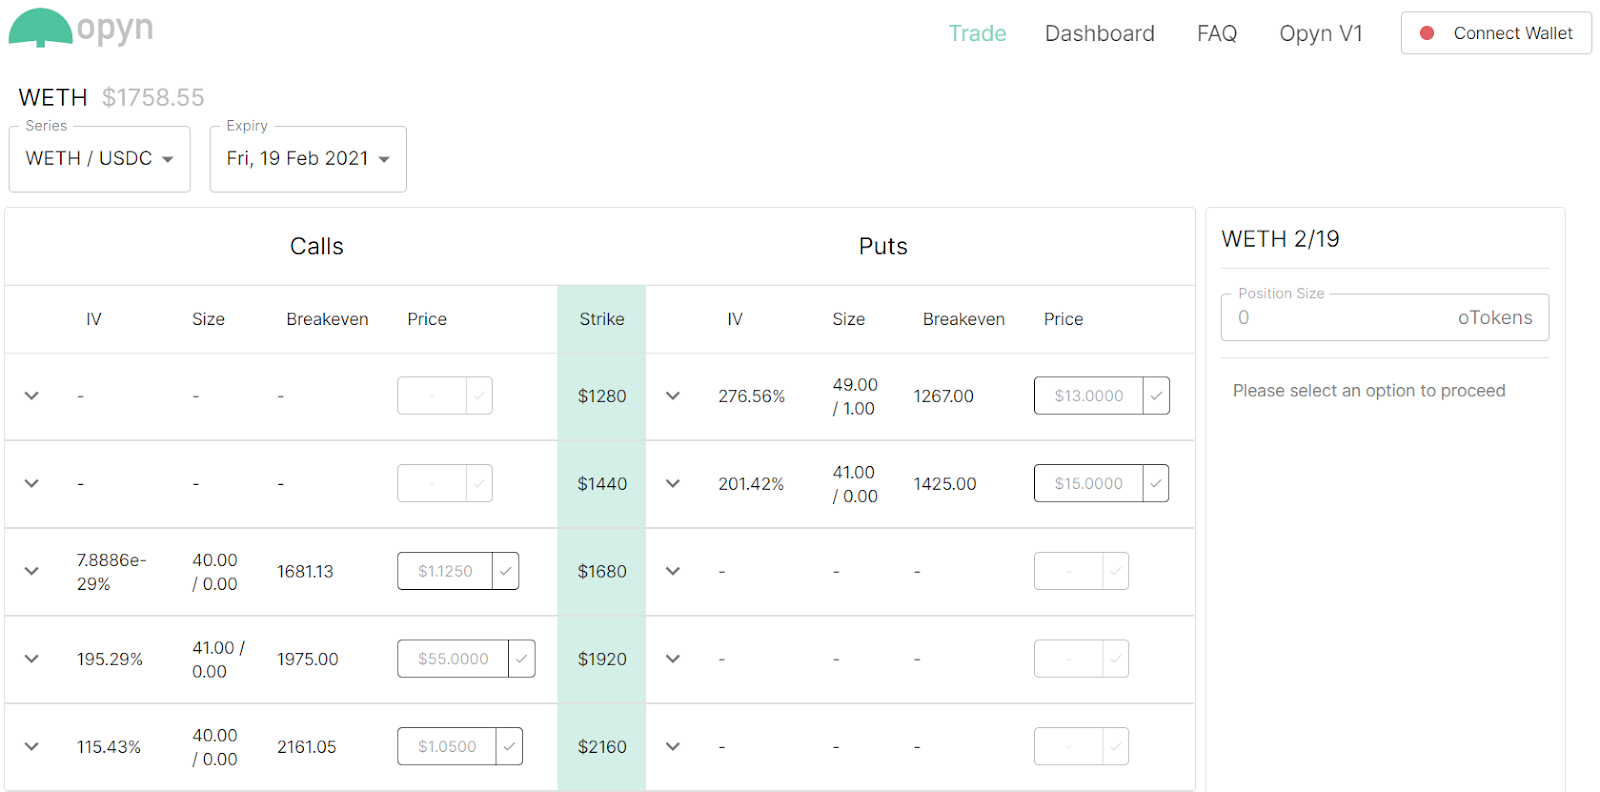Viewport: 1600px width, 792px height.
Task: Focus the Position Size input field
Action: tap(1340, 318)
